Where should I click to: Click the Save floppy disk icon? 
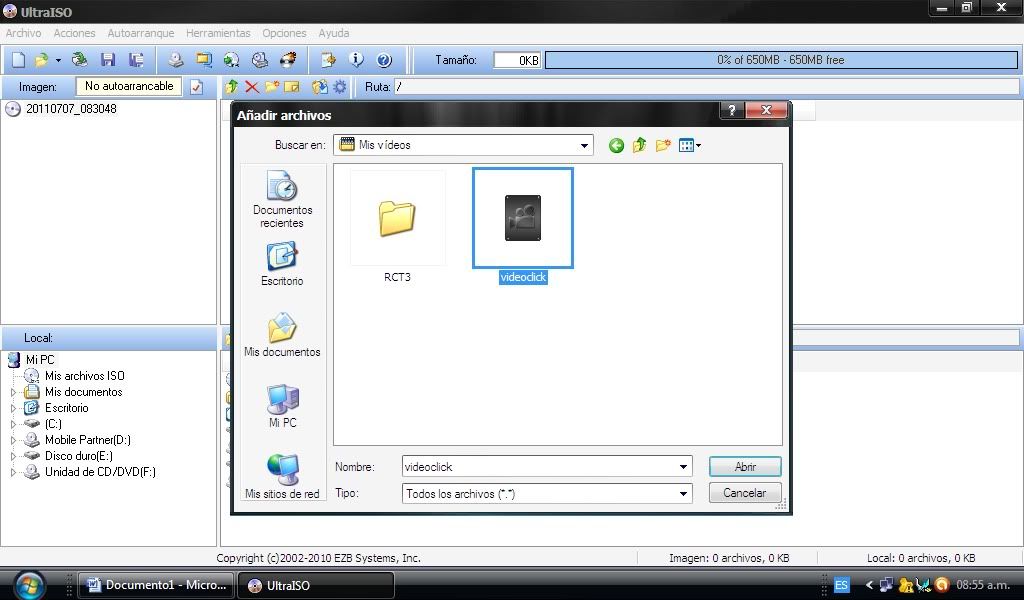(x=108, y=60)
